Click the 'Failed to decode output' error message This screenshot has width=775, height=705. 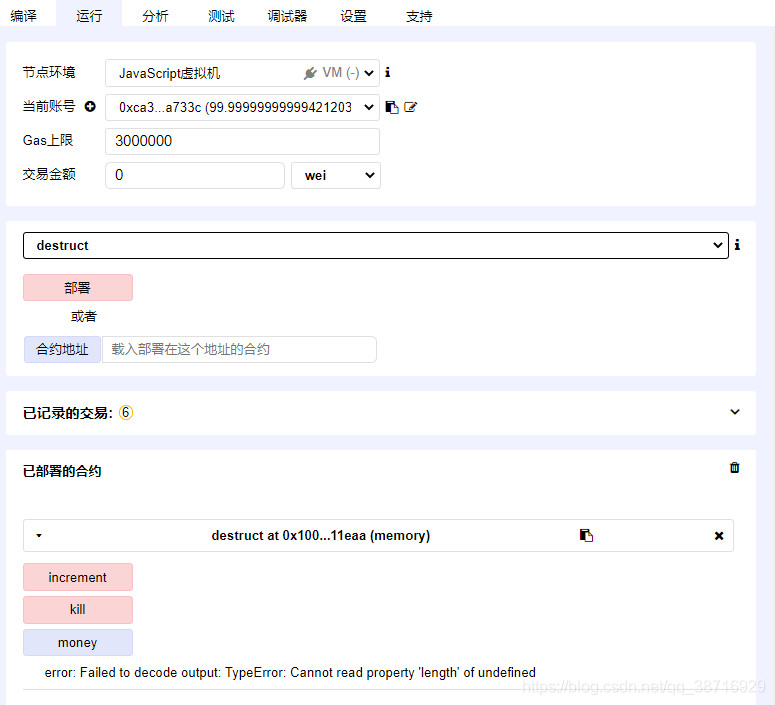tap(290, 672)
